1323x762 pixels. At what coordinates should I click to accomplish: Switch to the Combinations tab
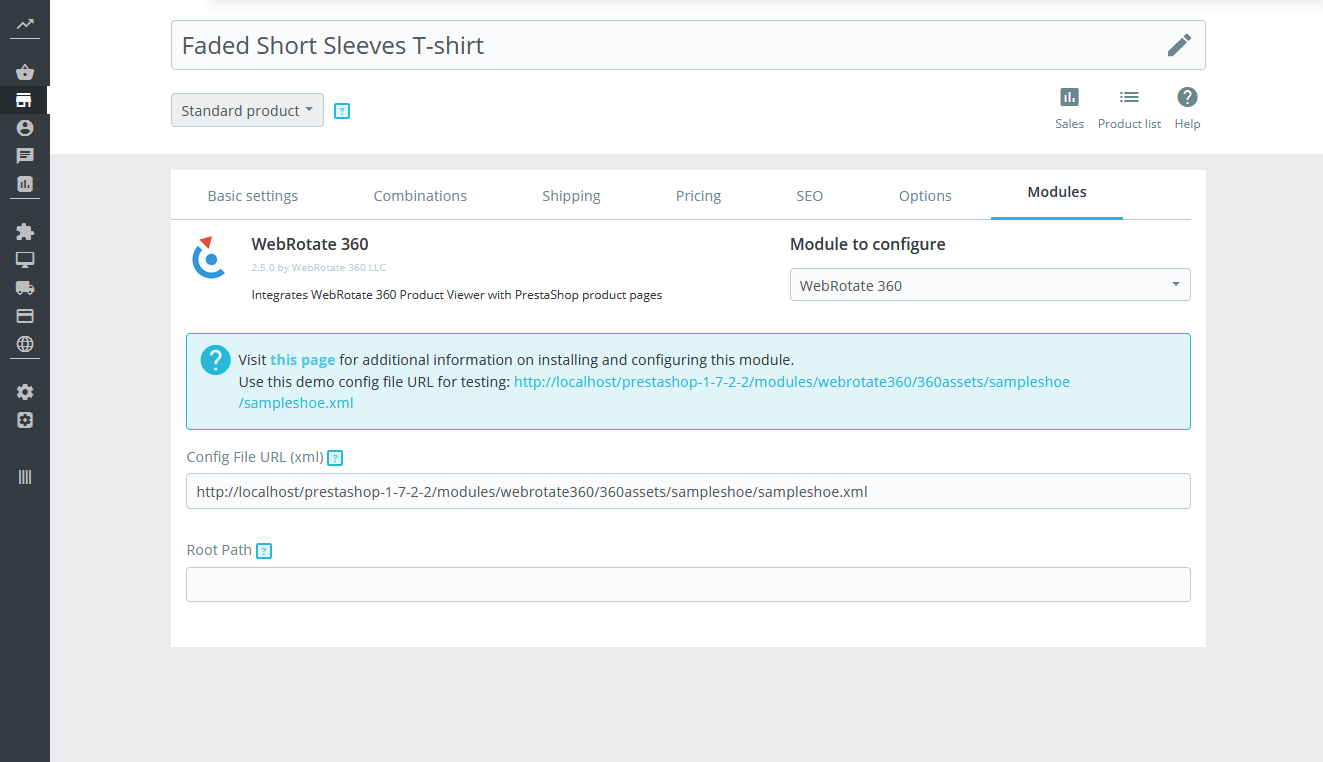pos(420,196)
